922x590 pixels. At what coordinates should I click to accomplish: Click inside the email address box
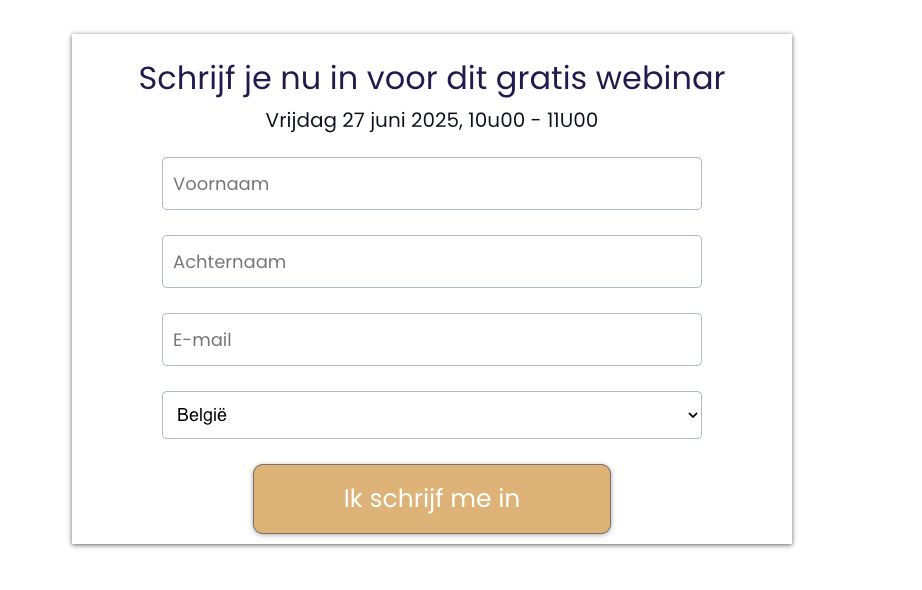click(x=432, y=339)
